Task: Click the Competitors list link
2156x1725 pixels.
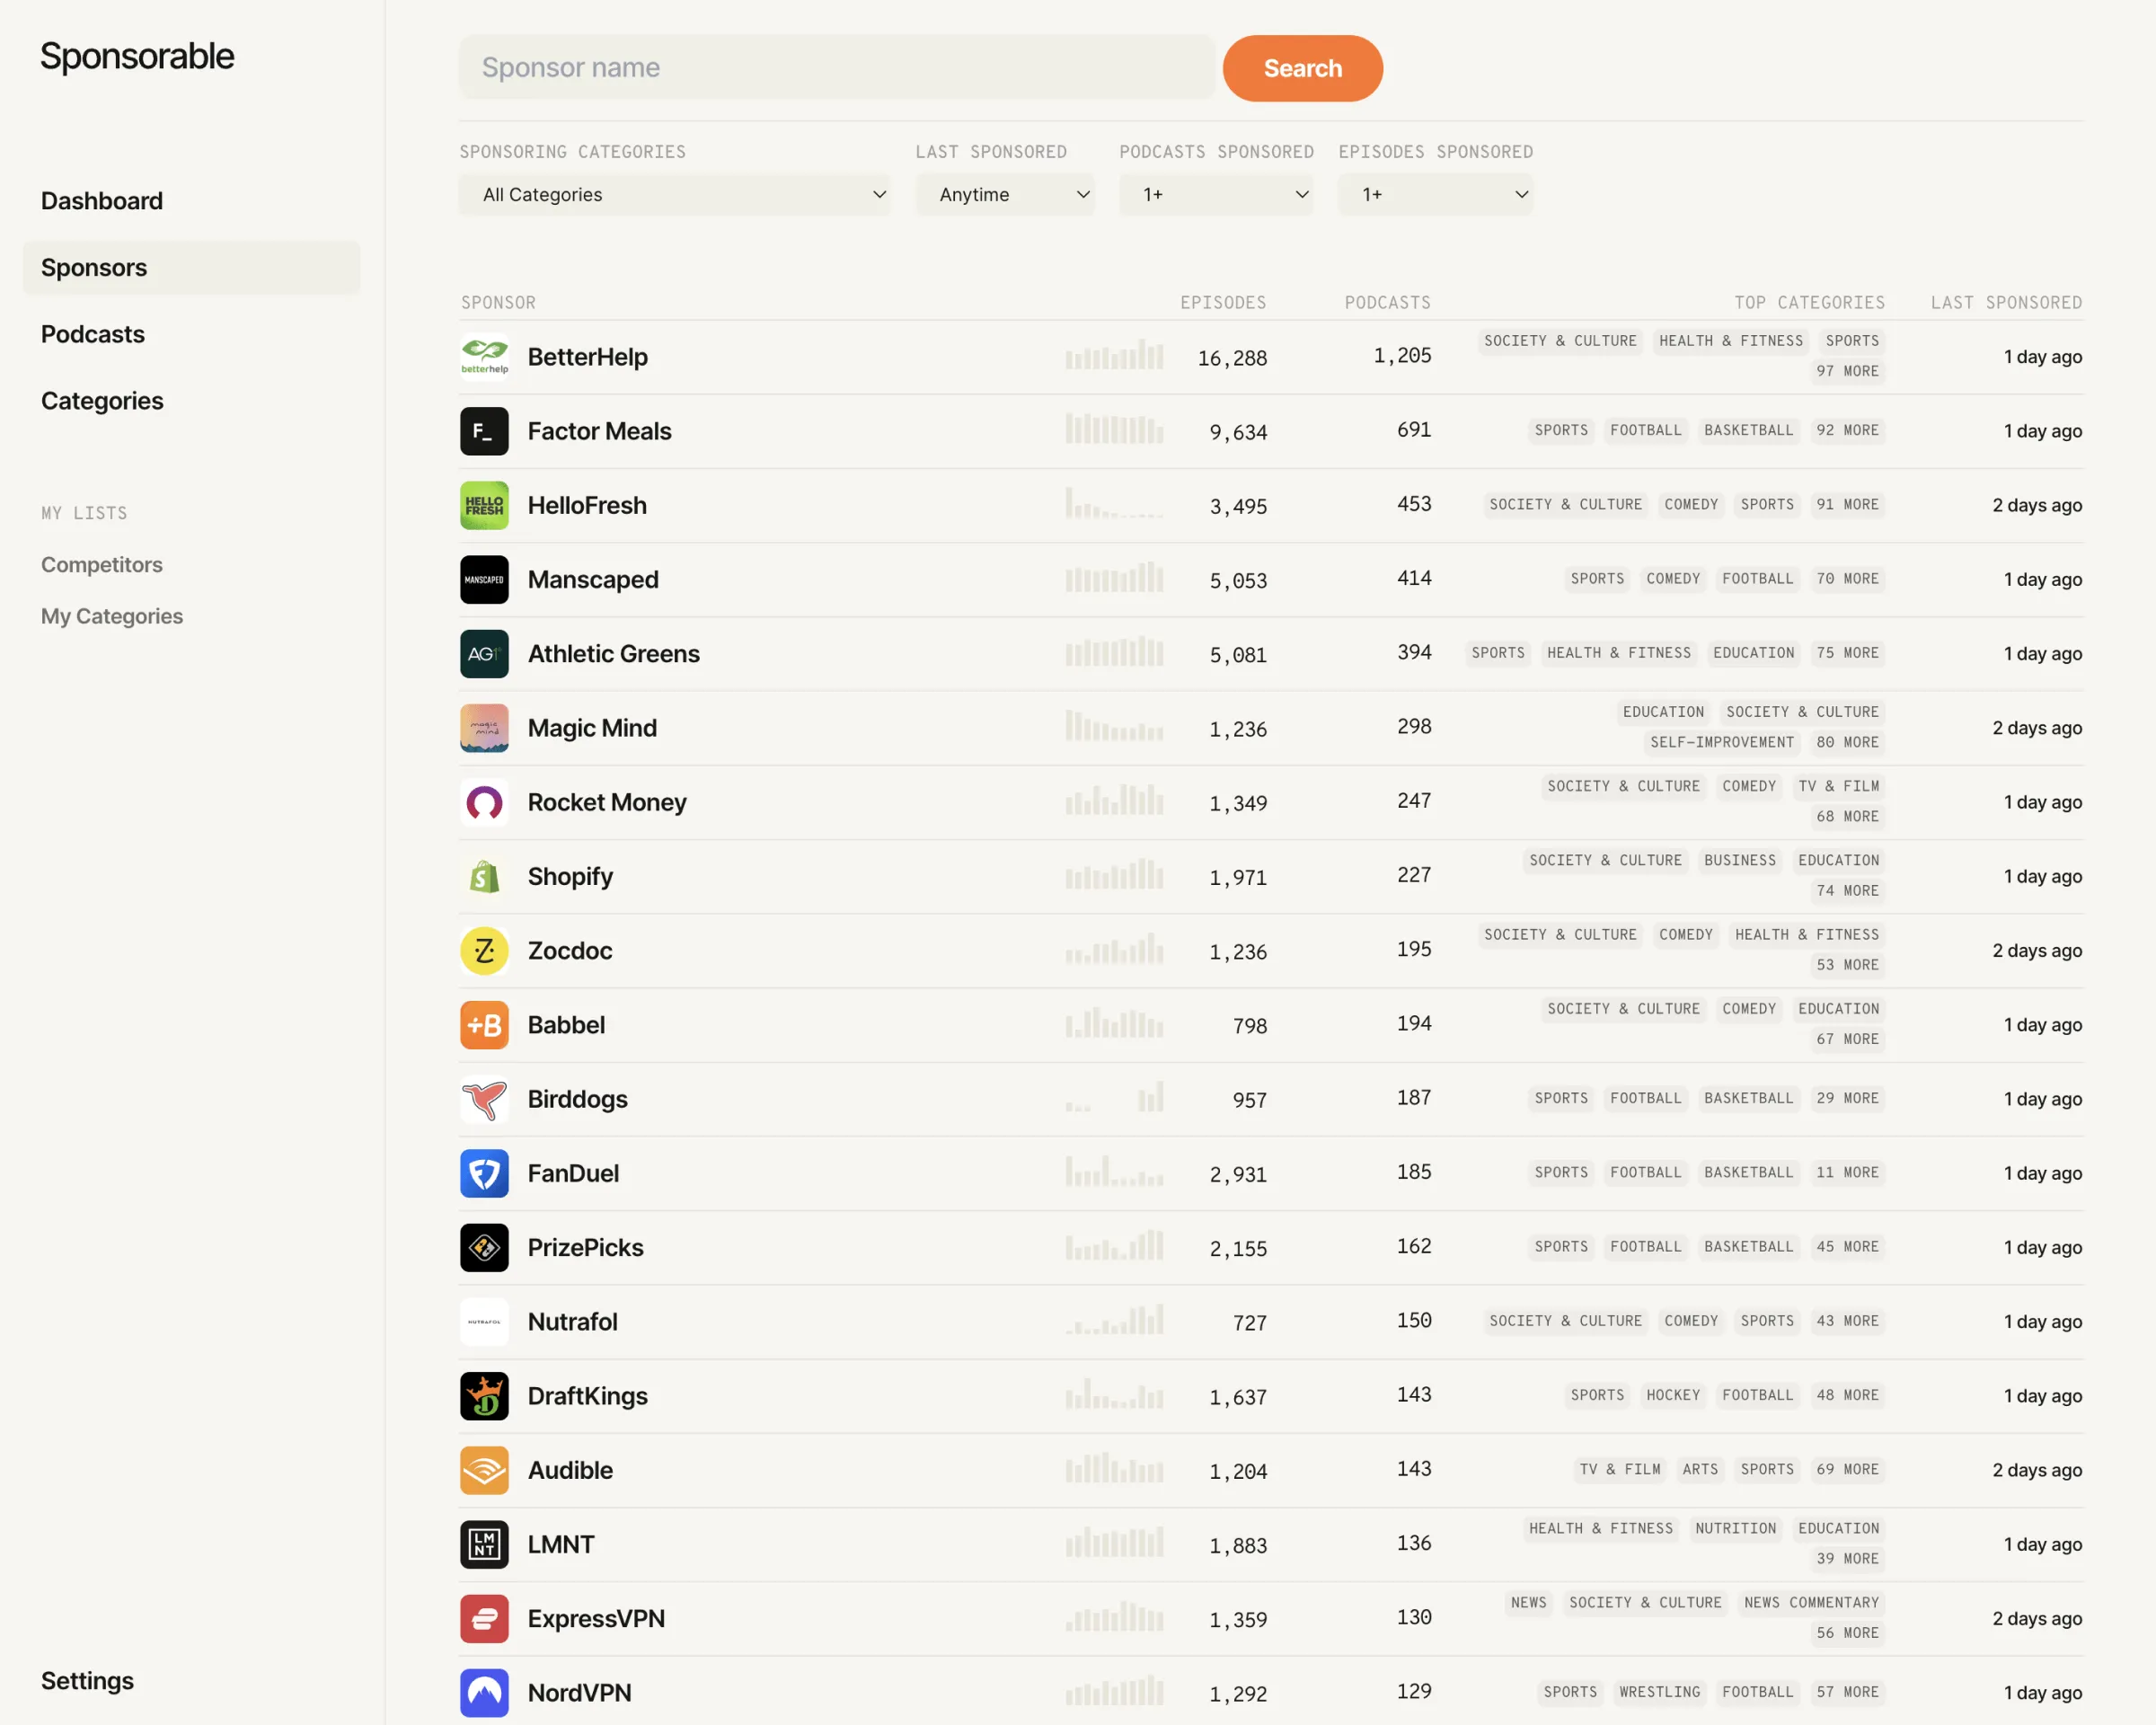Action: tap(102, 565)
